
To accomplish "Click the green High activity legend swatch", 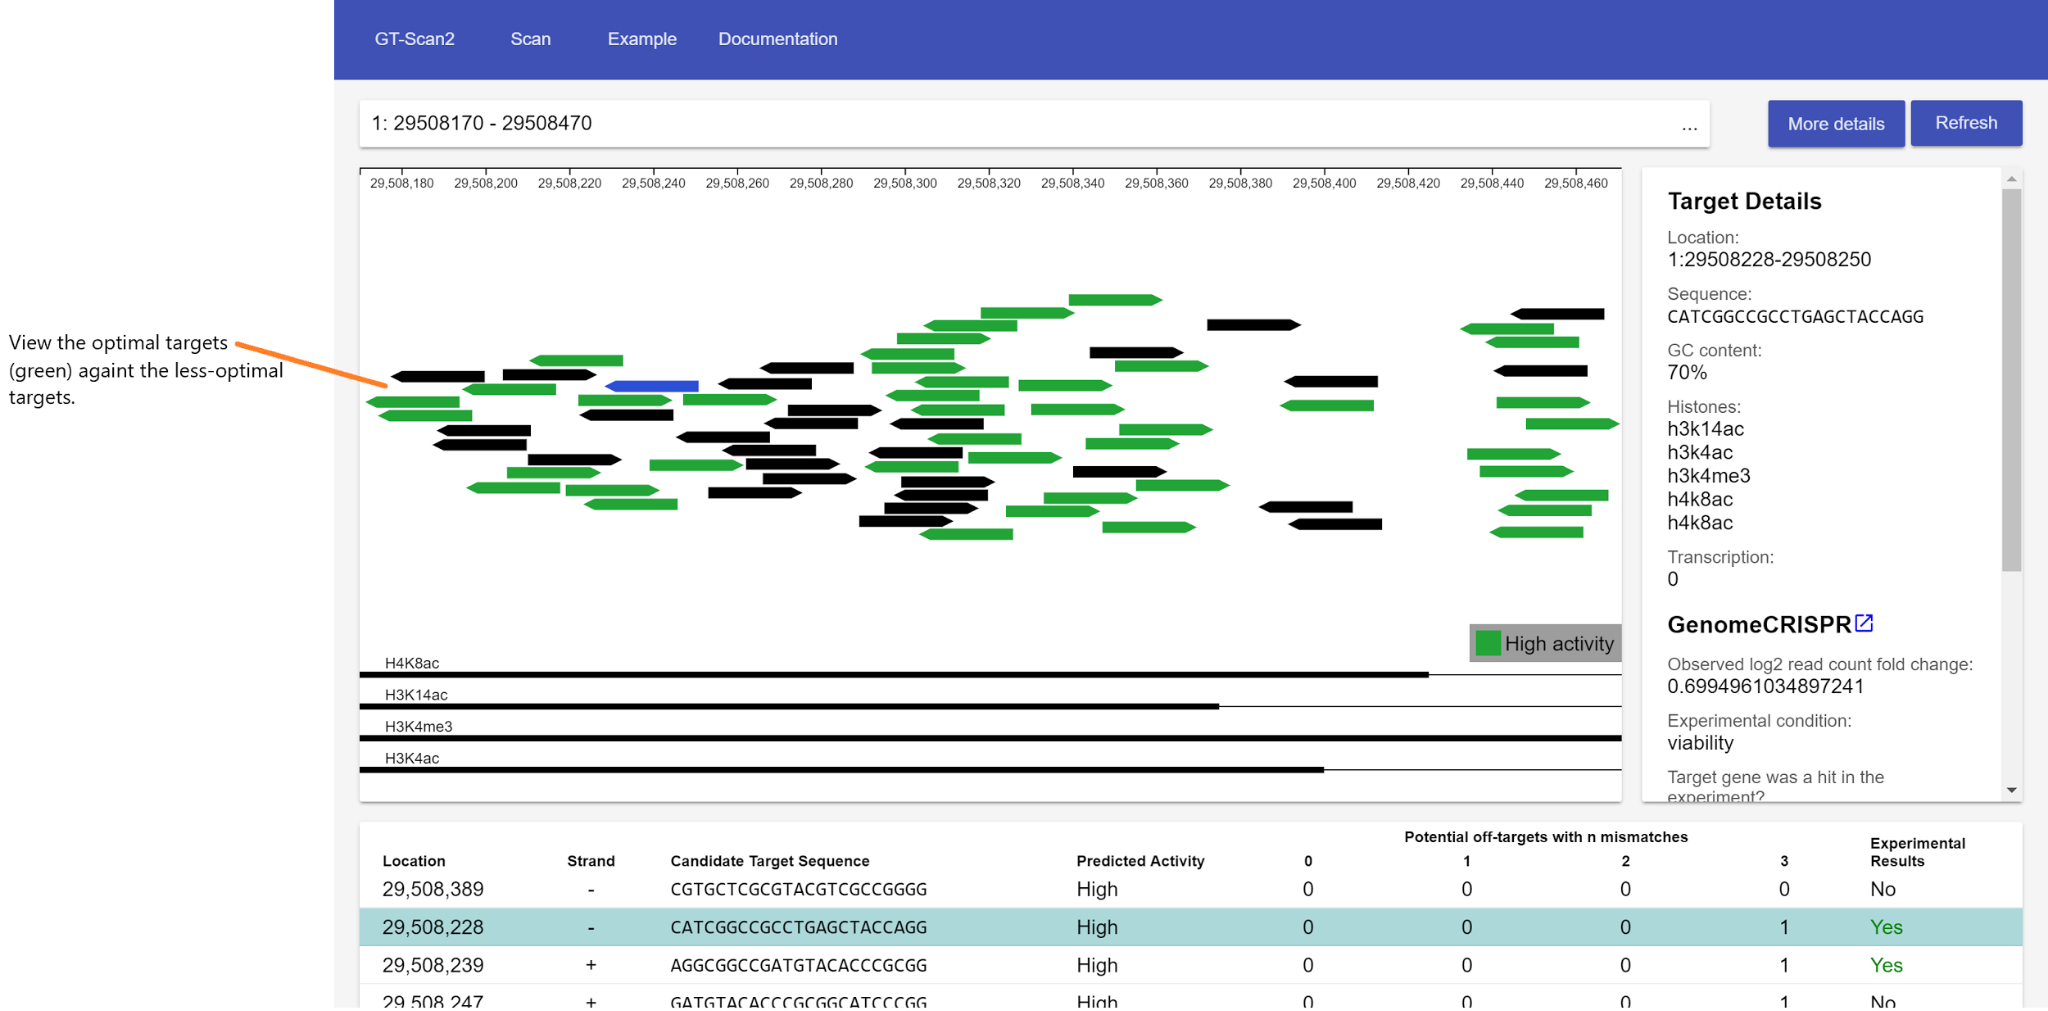I will coord(1488,644).
